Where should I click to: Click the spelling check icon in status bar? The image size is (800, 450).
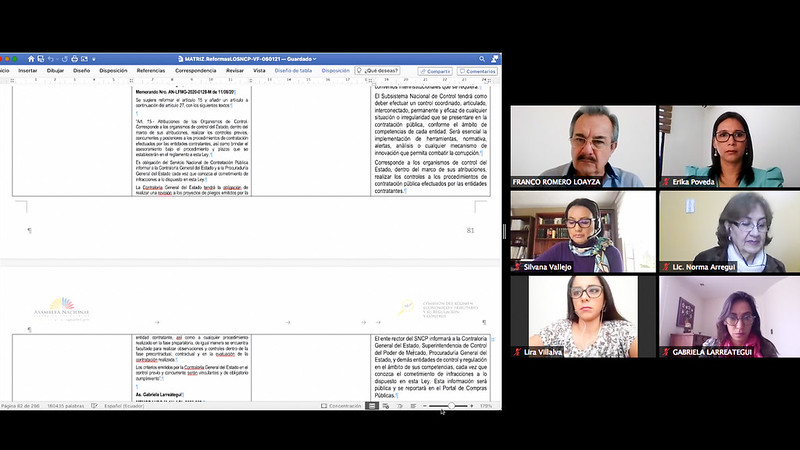click(94, 406)
